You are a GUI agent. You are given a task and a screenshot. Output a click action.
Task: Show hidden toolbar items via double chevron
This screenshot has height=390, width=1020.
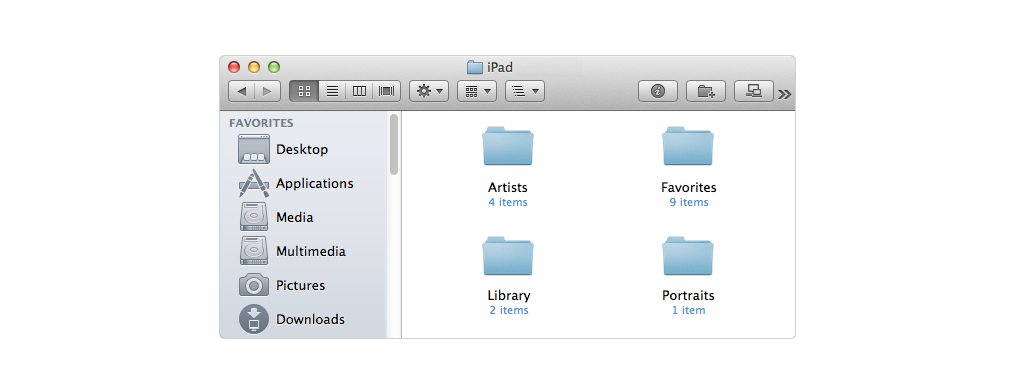785,94
